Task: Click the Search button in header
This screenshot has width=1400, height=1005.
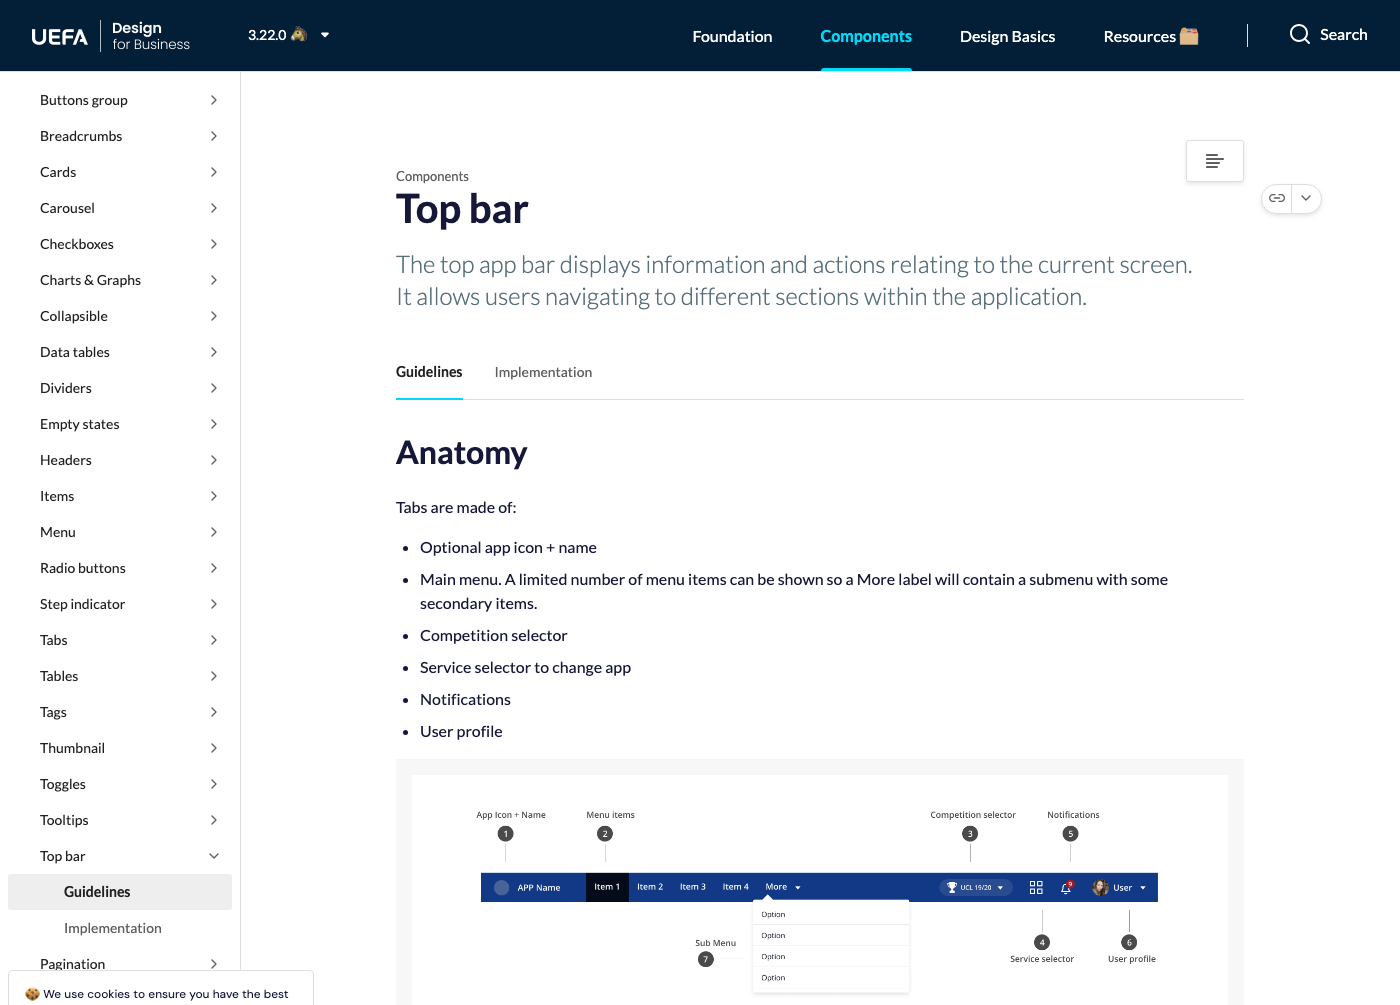Action: coord(1328,35)
